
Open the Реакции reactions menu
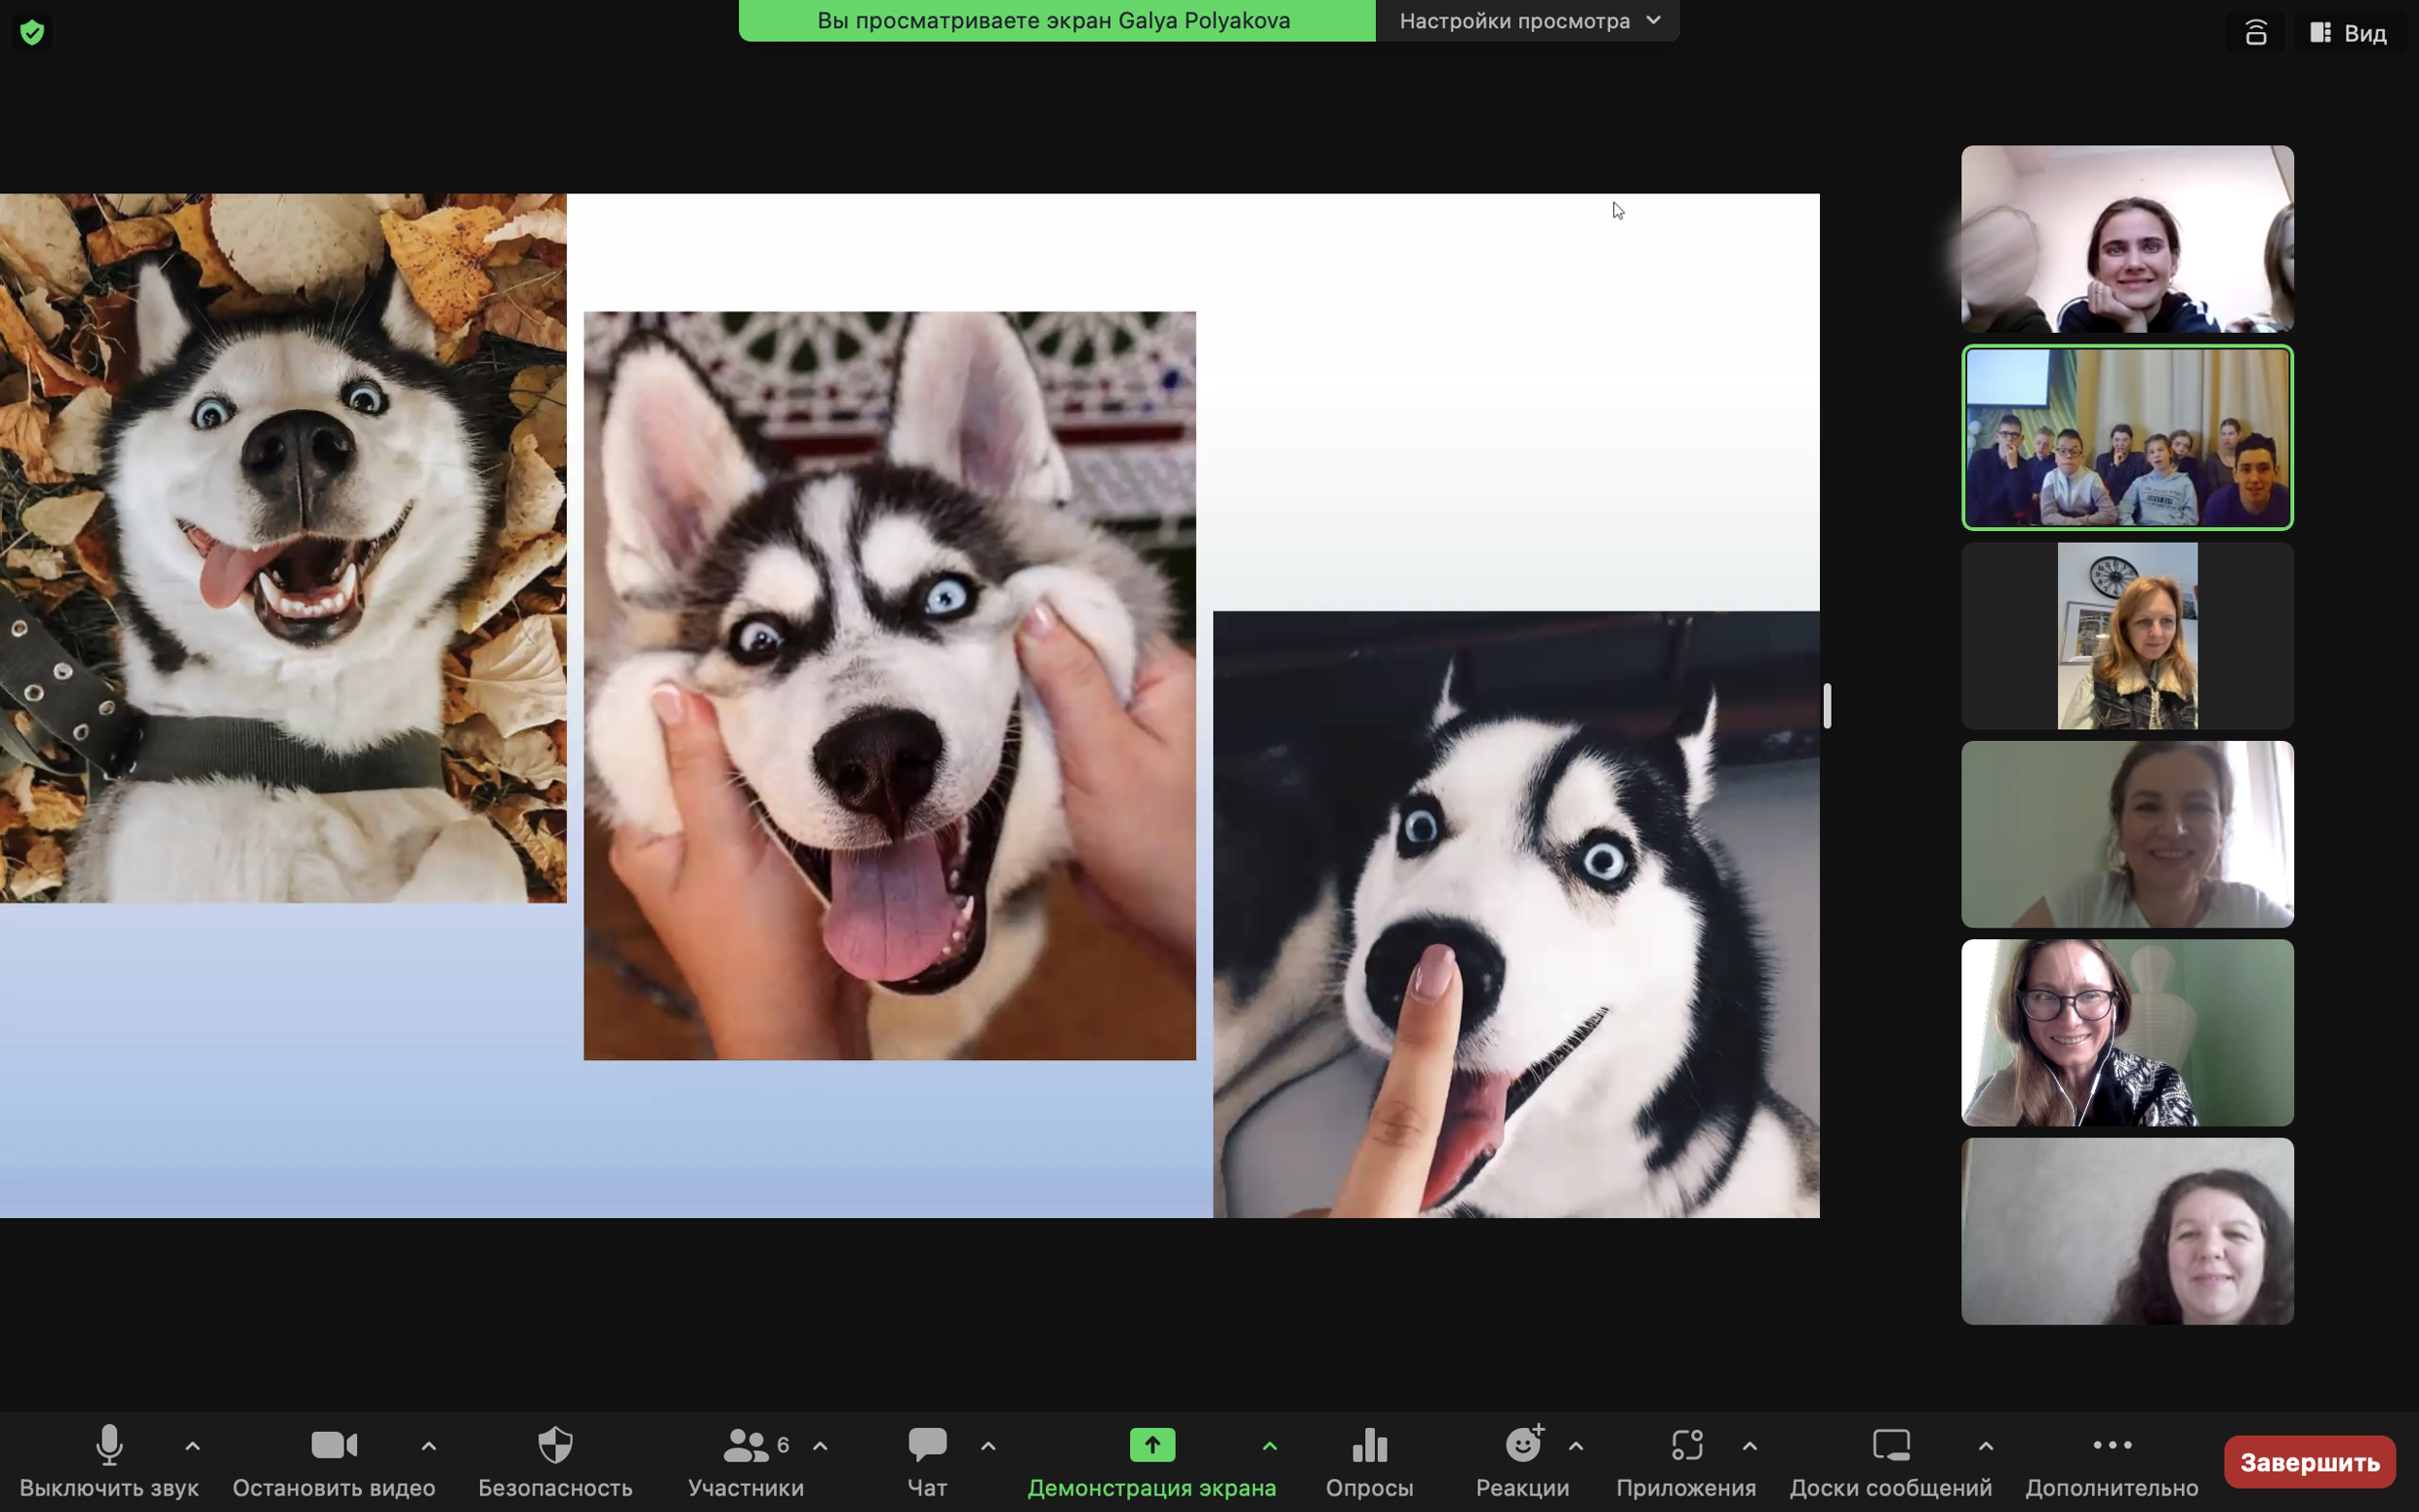tap(1522, 1461)
